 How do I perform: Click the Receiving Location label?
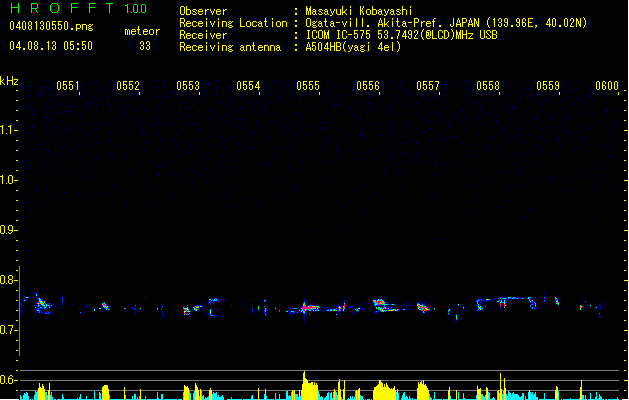(x=233, y=23)
